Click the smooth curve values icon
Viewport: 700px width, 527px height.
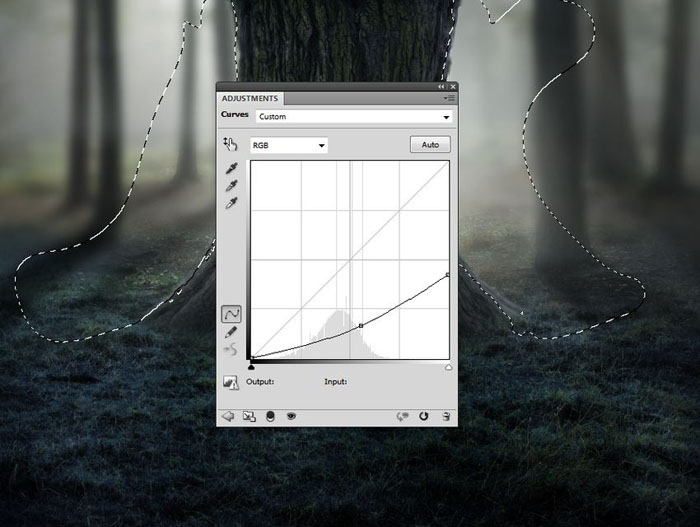click(230, 350)
